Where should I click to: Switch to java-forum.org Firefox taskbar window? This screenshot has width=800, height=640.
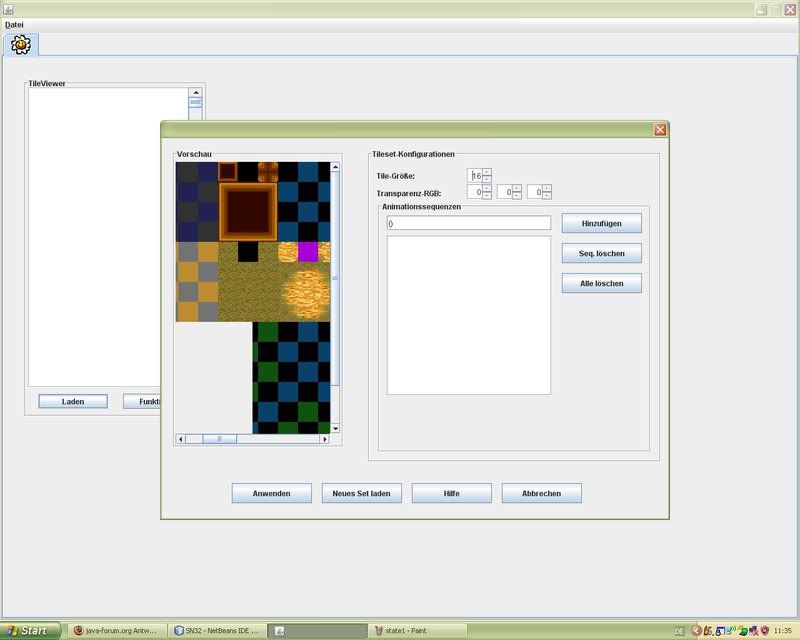118,631
